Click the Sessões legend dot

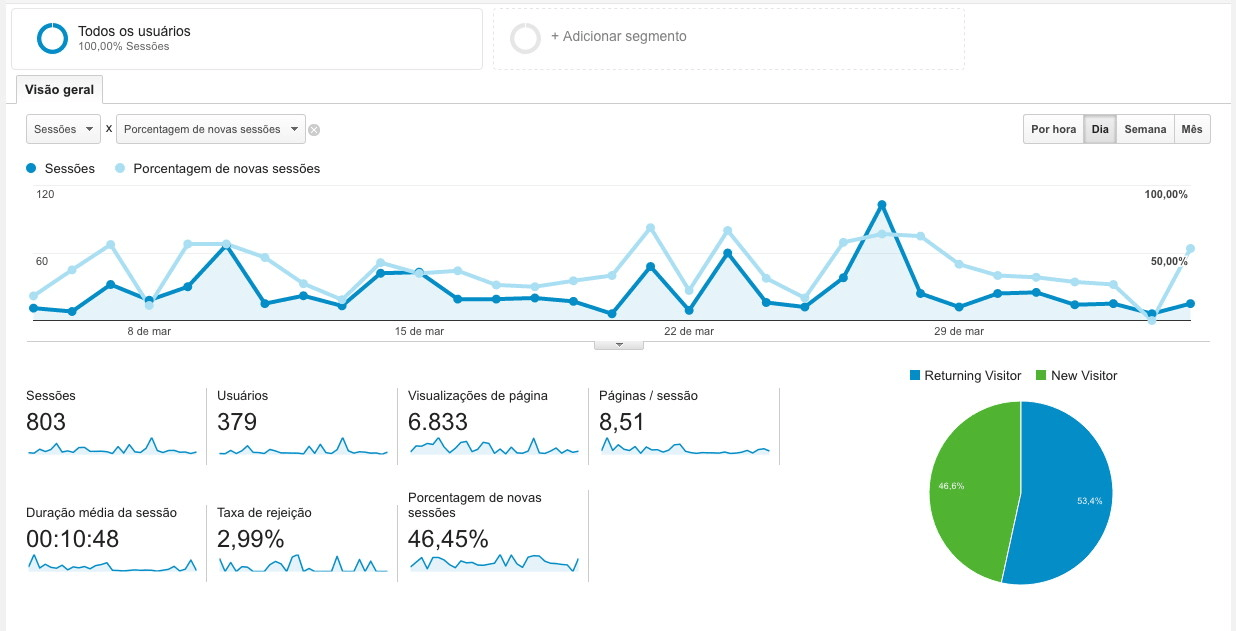pos(32,169)
